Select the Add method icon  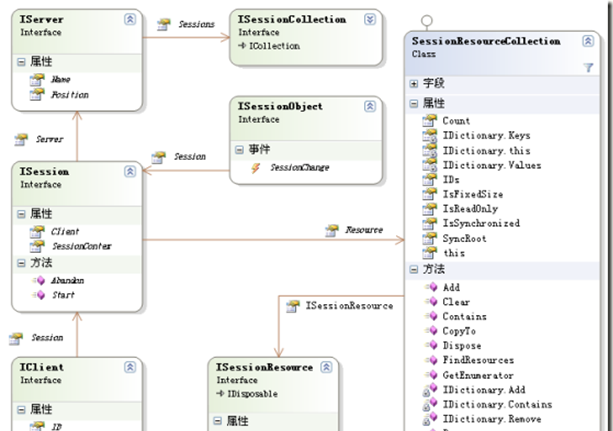point(432,287)
